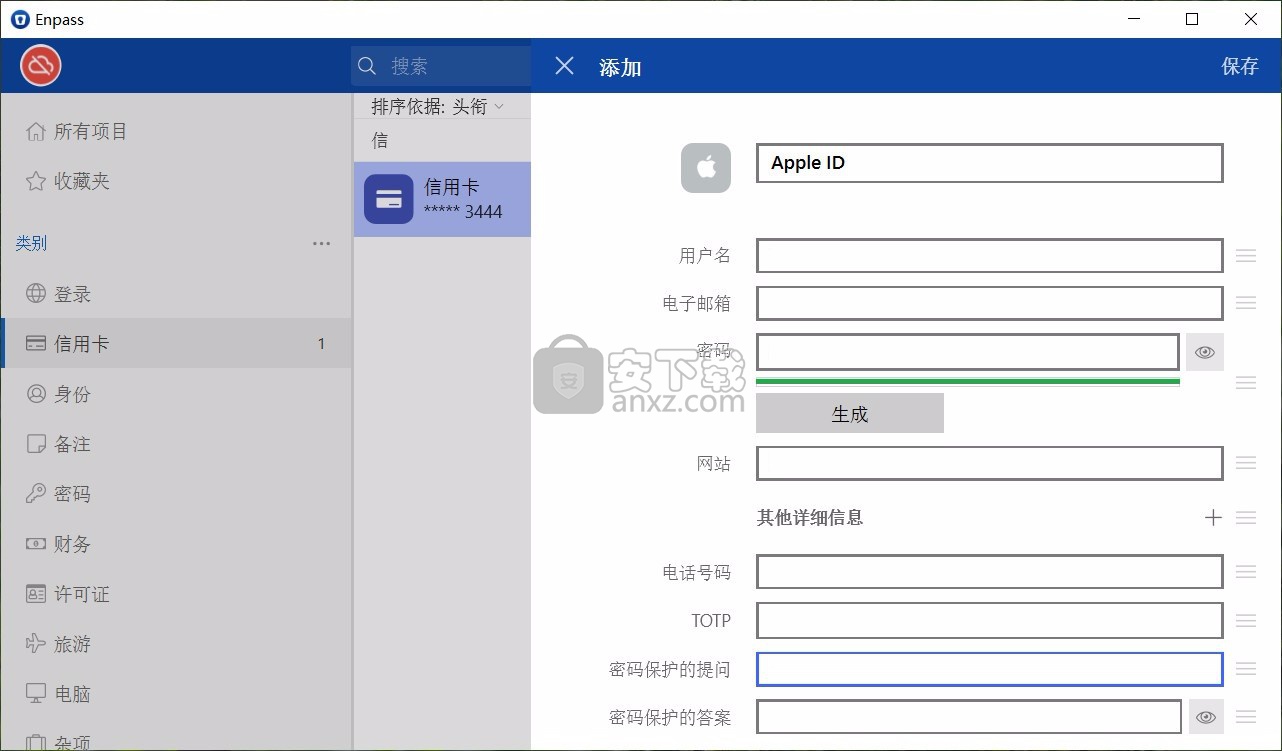
Task: Click the key icon for 密码 category
Action: [36, 494]
